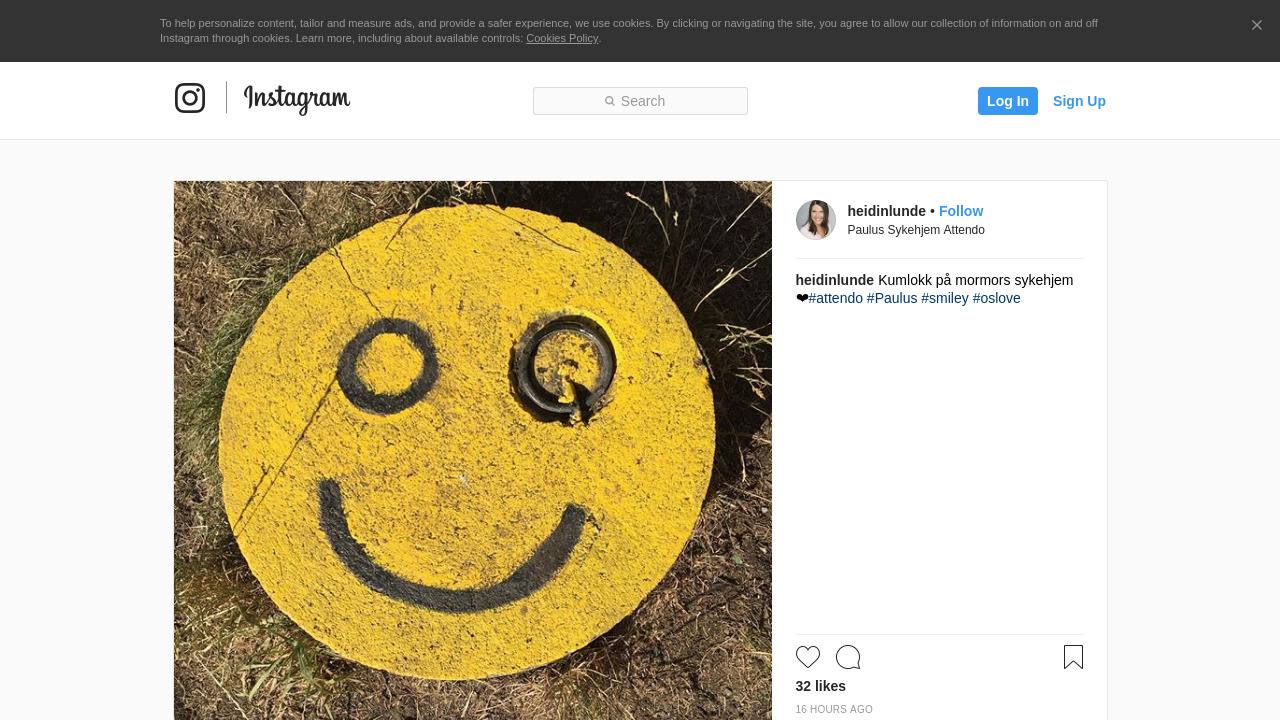Follow the heidinlunde account

click(x=961, y=211)
